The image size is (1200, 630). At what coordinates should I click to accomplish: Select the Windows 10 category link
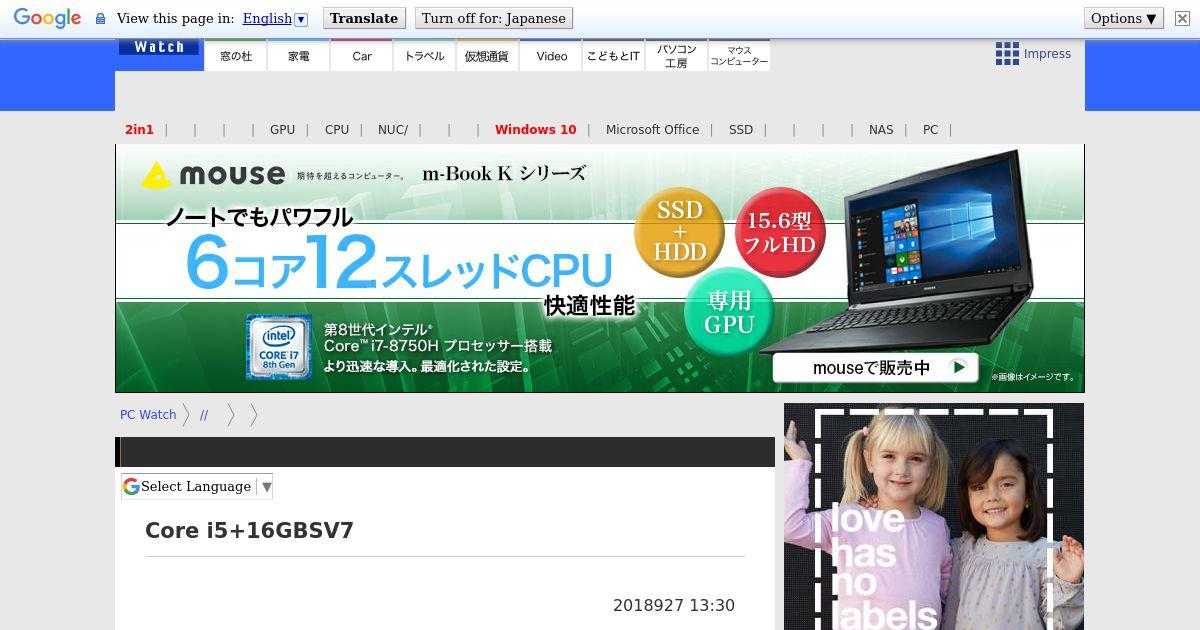[x=536, y=129]
